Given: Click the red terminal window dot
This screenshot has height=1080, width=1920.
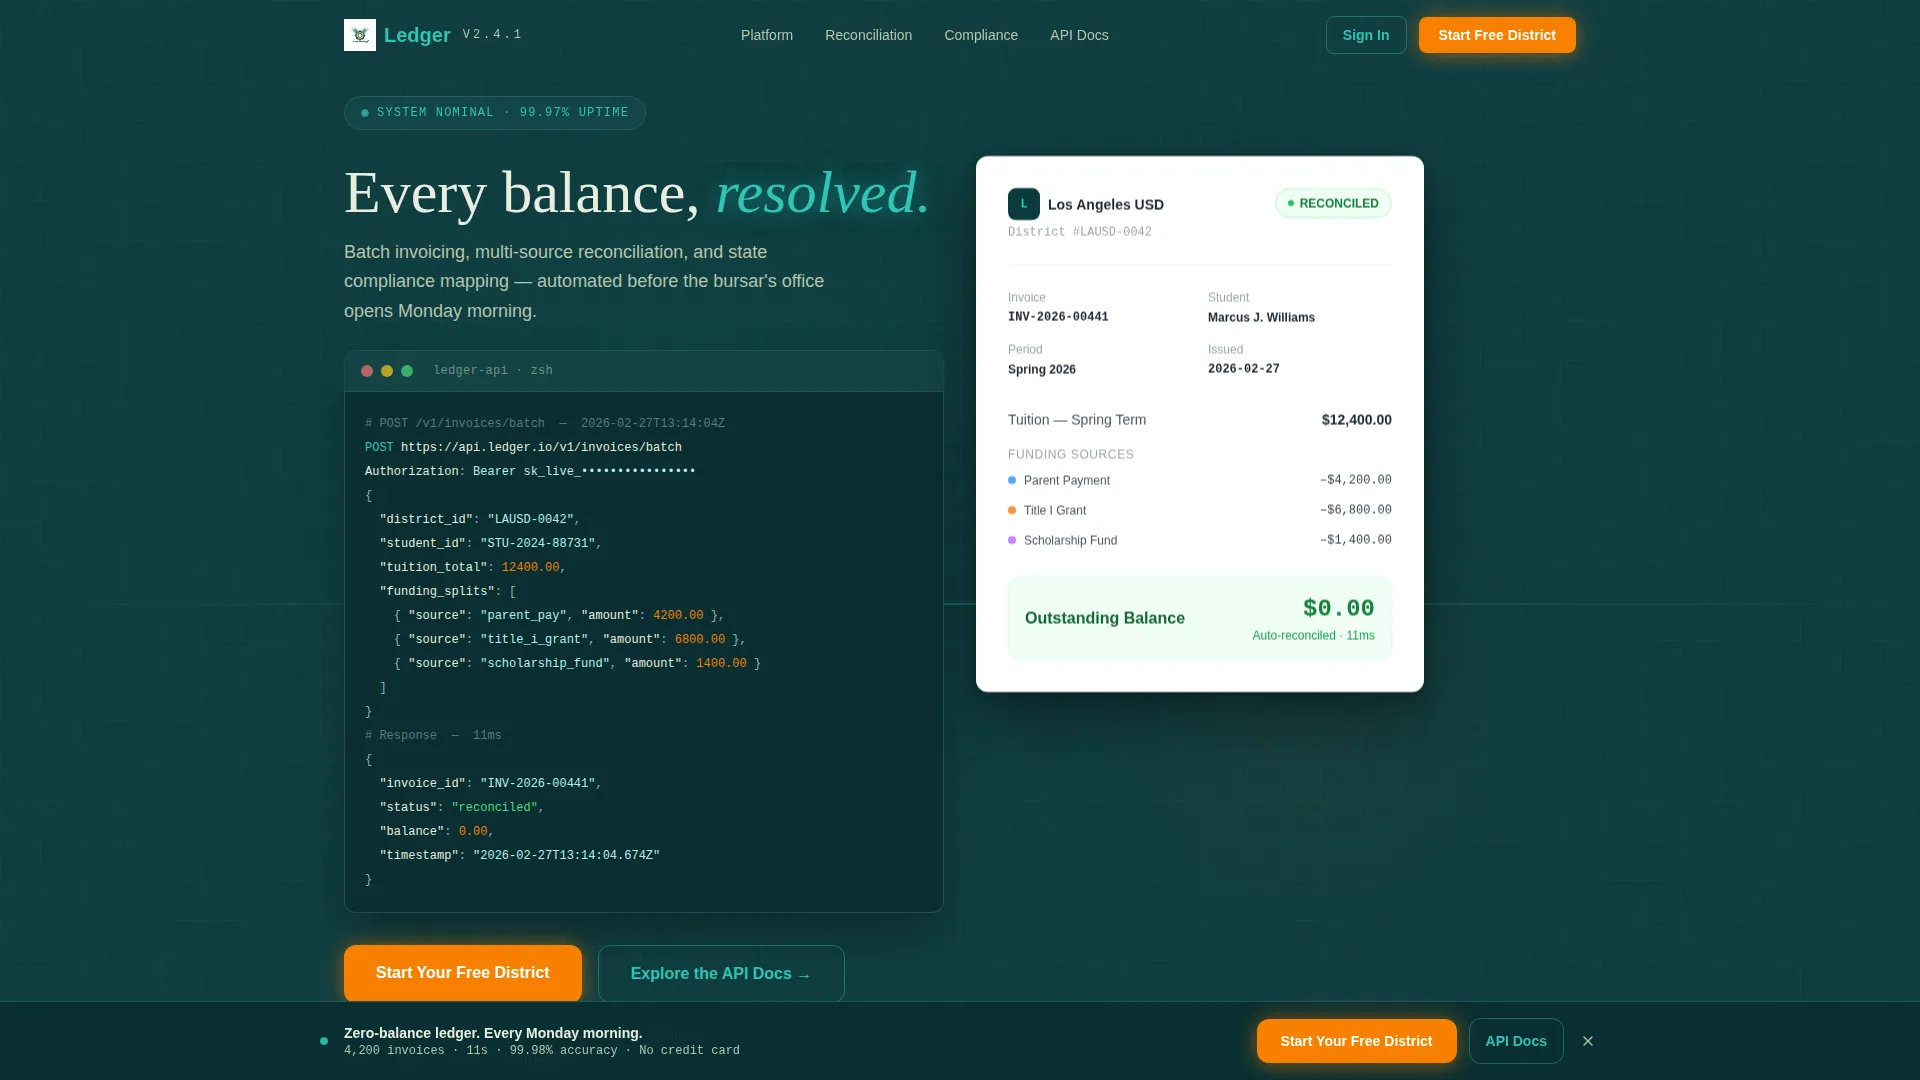Looking at the screenshot, I should click(367, 371).
